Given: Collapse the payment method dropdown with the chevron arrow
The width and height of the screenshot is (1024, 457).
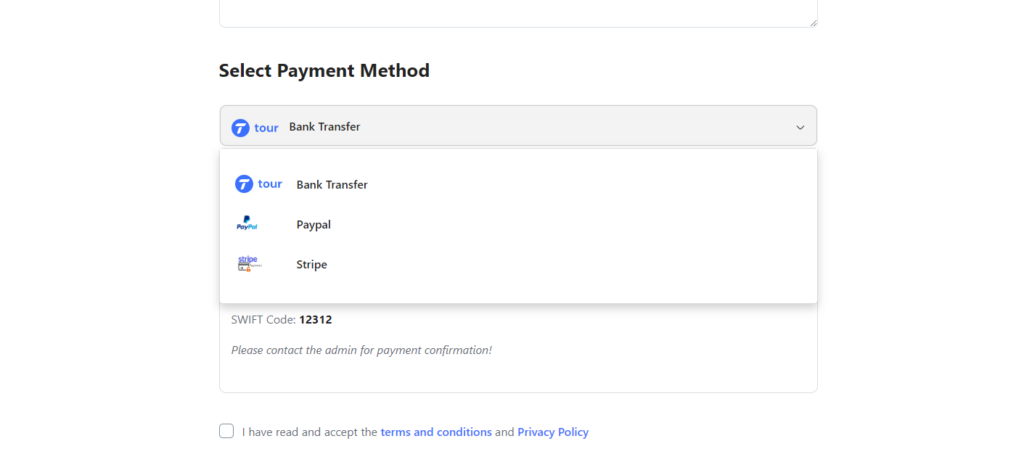Looking at the screenshot, I should click(x=800, y=127).
